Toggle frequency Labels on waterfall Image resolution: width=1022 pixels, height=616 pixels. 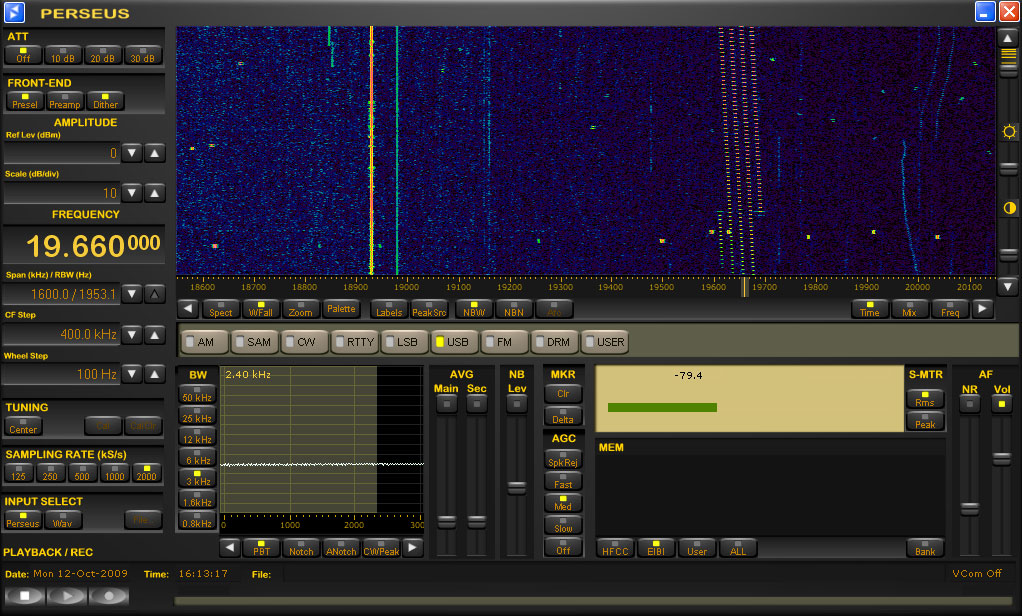[389, 308]
